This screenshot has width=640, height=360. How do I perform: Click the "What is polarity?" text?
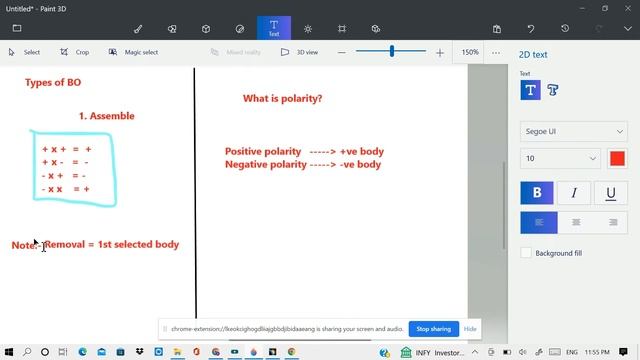coord(282,98)
